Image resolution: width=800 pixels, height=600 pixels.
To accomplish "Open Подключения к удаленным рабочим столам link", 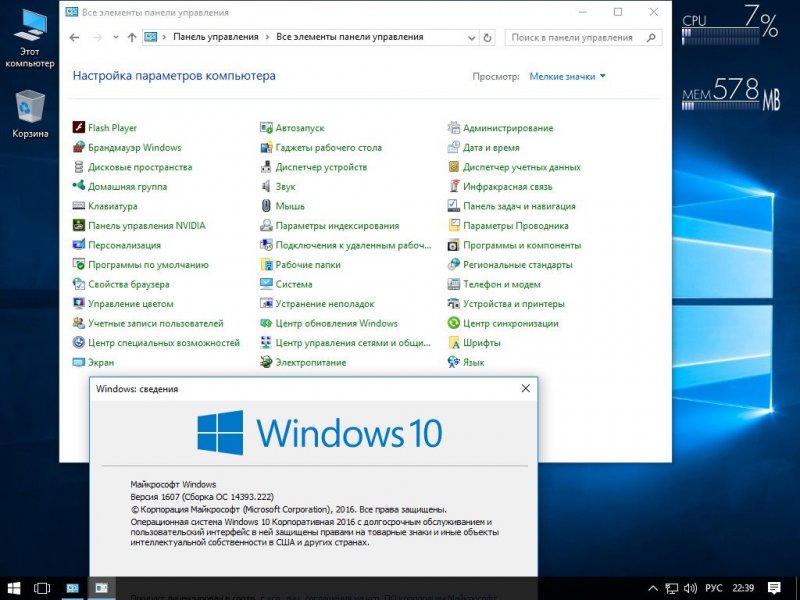I will [354, 245].
